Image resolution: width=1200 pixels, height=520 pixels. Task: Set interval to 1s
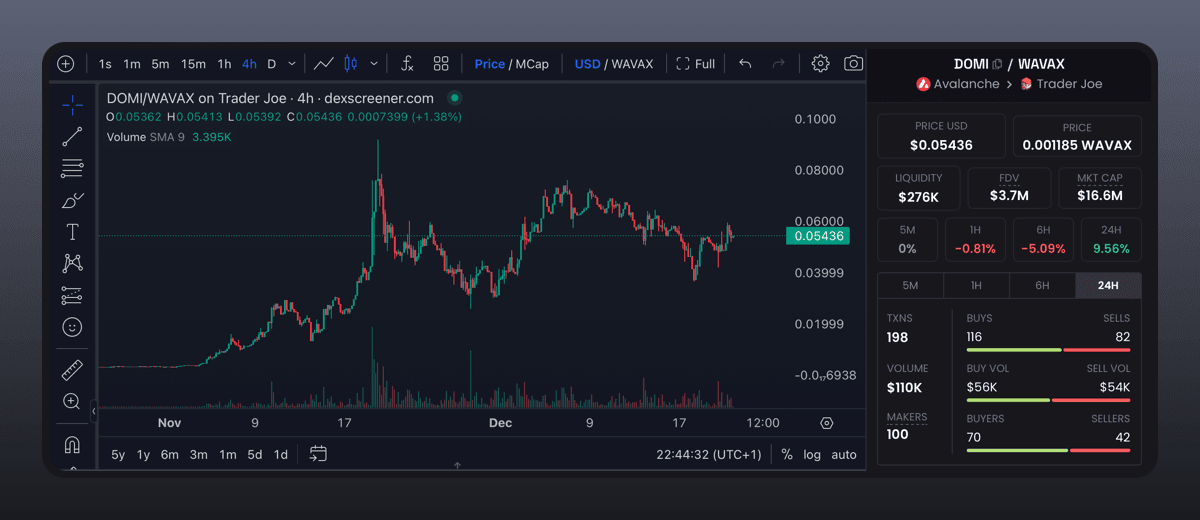click(x=105, y=64)
